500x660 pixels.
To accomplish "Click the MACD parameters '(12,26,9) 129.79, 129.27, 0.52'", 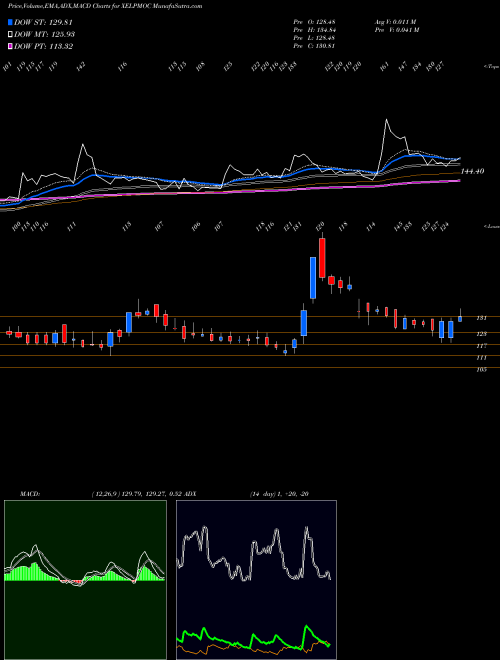I will click(136, 494).
